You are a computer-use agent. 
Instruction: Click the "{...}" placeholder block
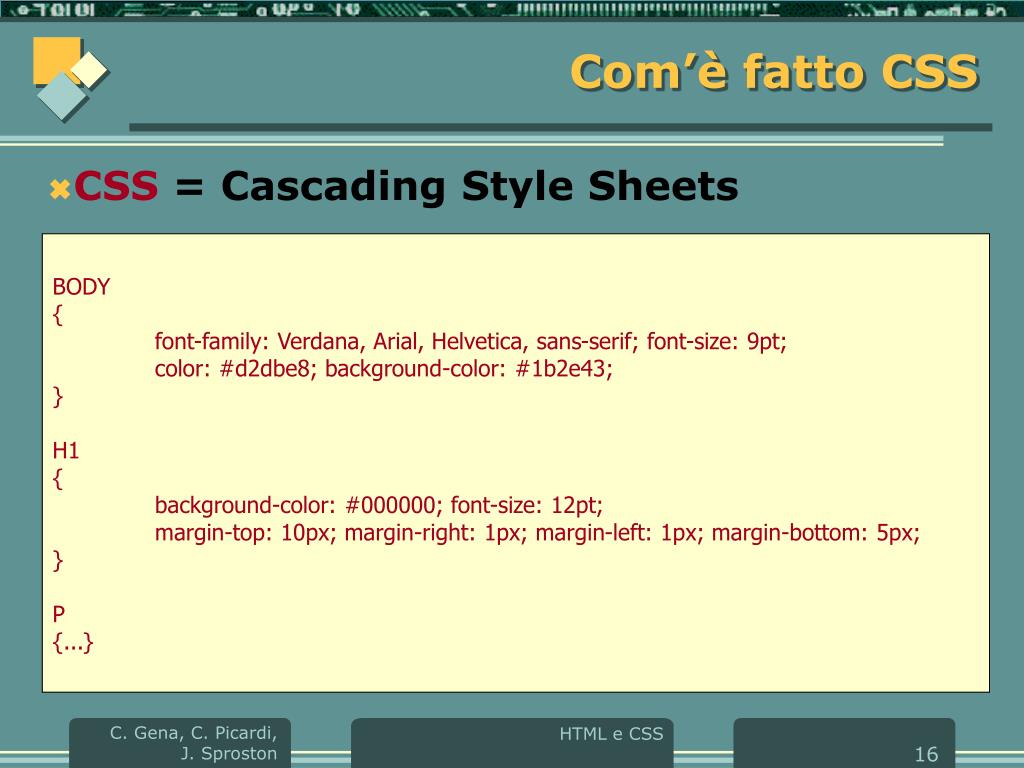pyautogui.click(x=73, y=643)
